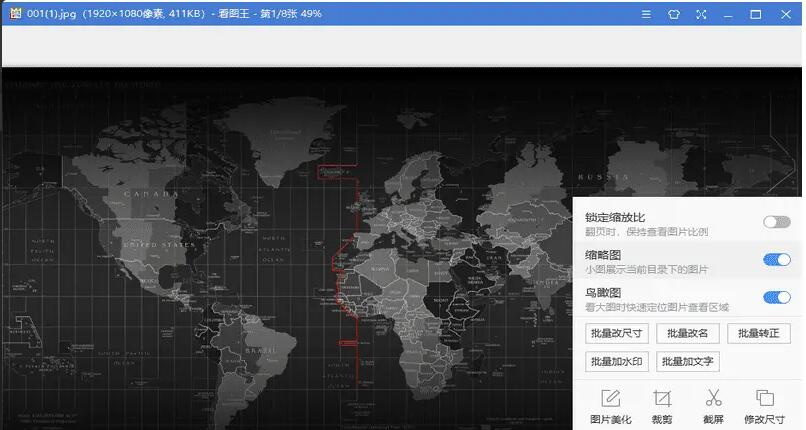Open the 修改尺寸 resize tool
This screenshot has width=806, height=430.
point(765,406)
